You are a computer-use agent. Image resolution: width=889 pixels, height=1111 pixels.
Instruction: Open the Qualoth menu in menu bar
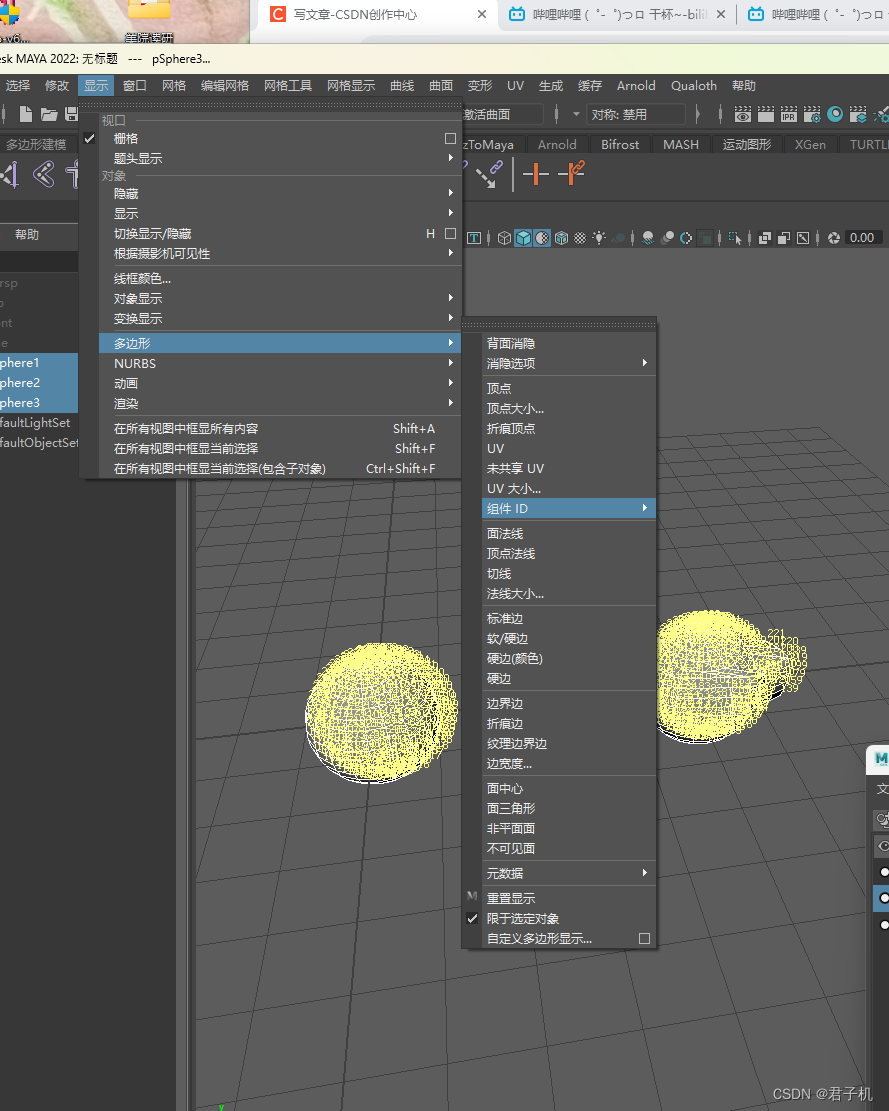[x=693, y=86]
